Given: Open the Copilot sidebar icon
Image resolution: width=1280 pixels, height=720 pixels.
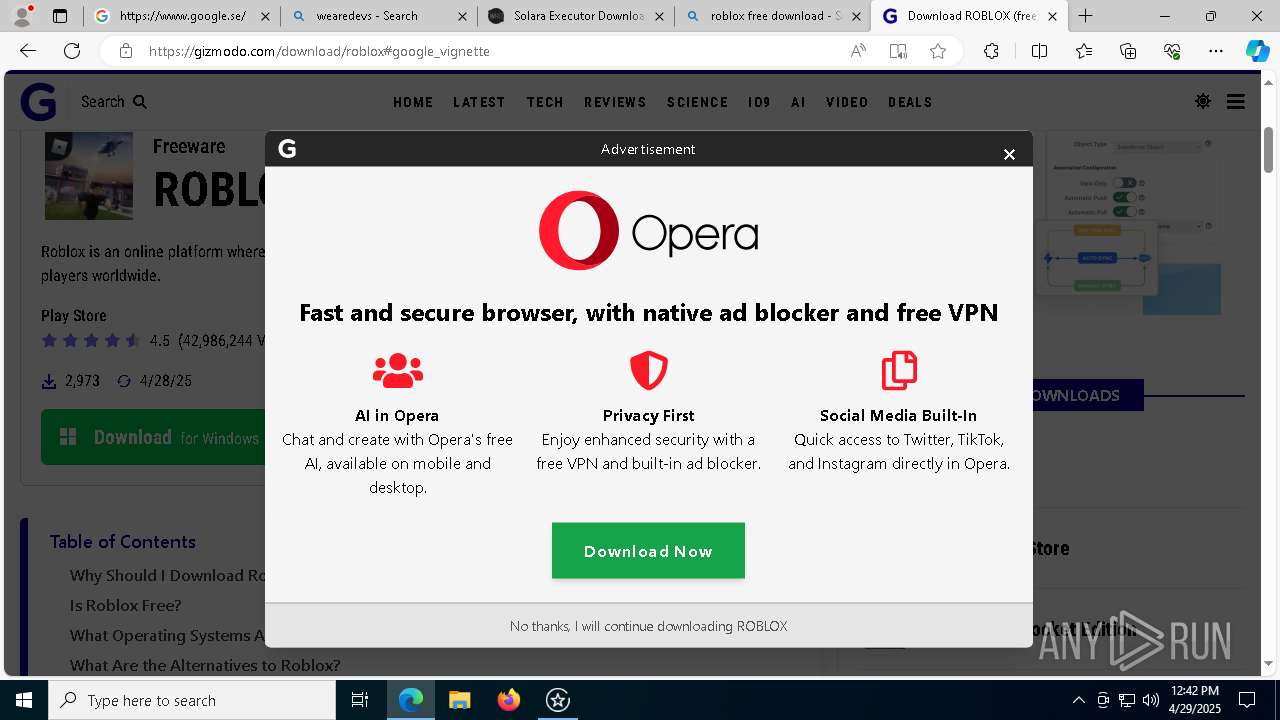Looking at the screenshot, I should click(x=1257, y=51).
